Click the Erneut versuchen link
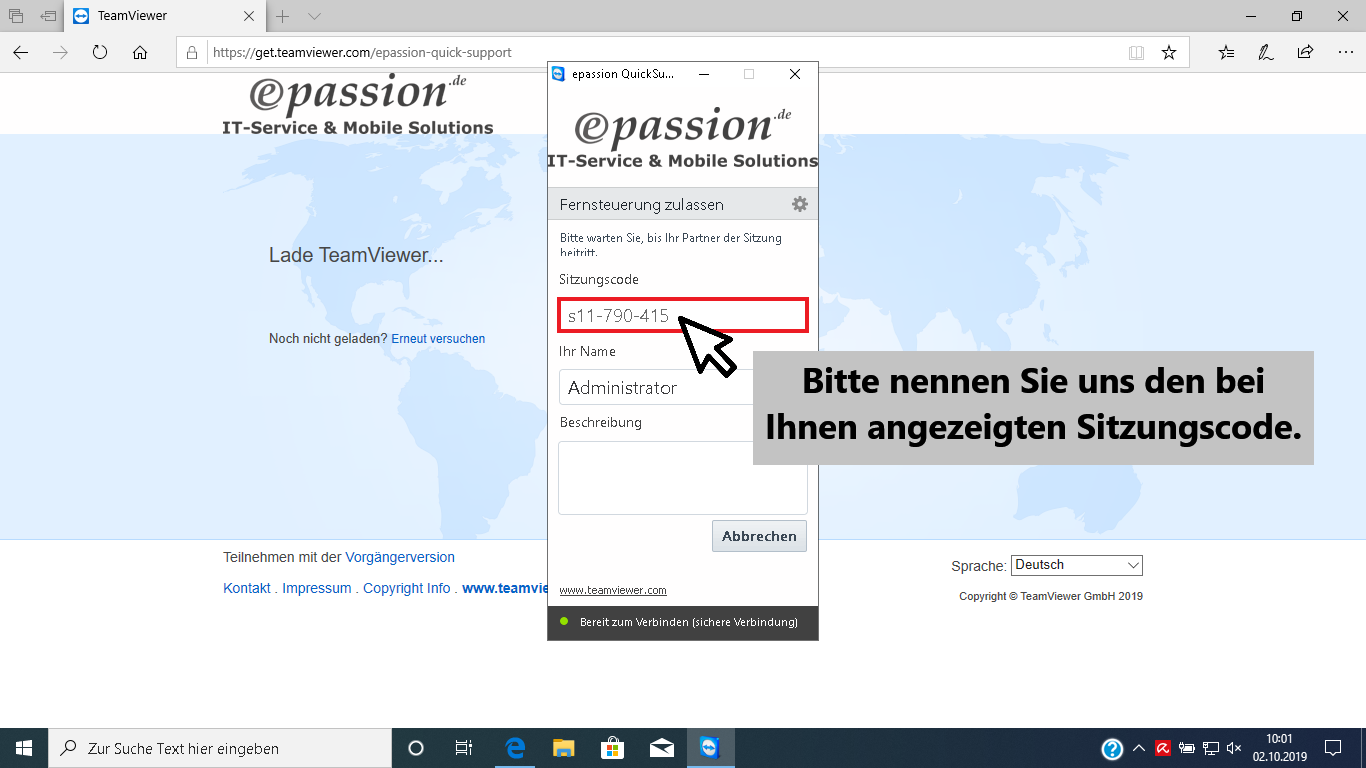The height and width of the screenshot is (768, 1366). [x=438, y=339]
